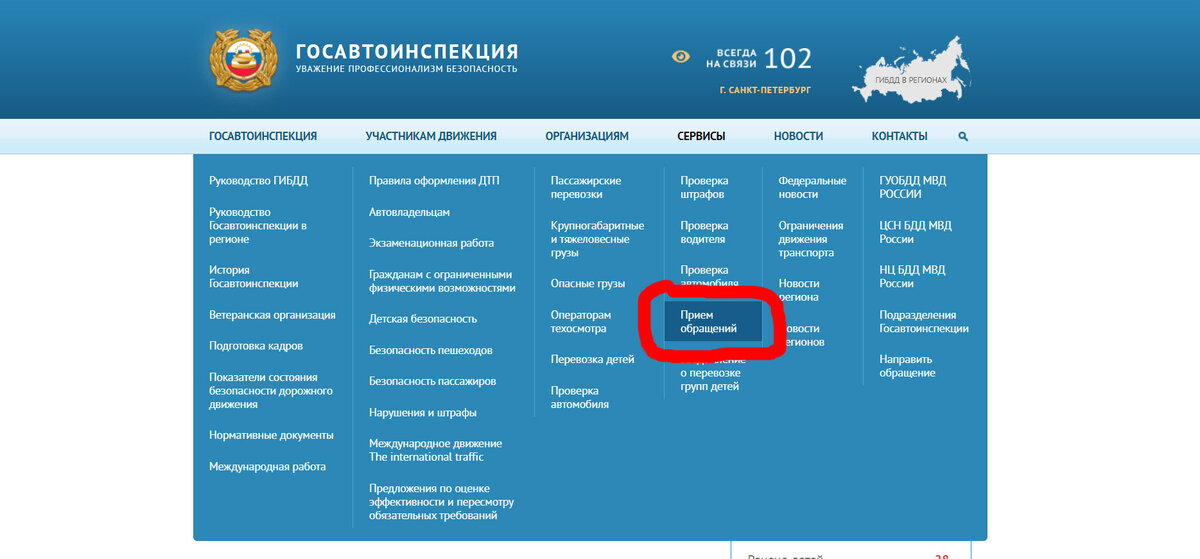Click the Госавтоинспекция emblem logo
The height and width of the screenshot is (559, 1200).
pyautogui.click(x=243, y=61)
